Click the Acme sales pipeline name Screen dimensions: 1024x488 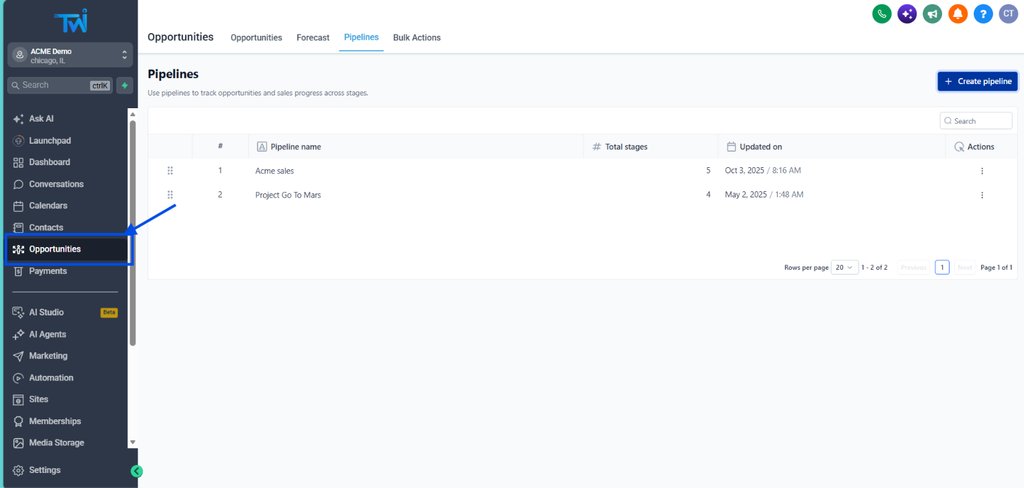click(274, 171)
